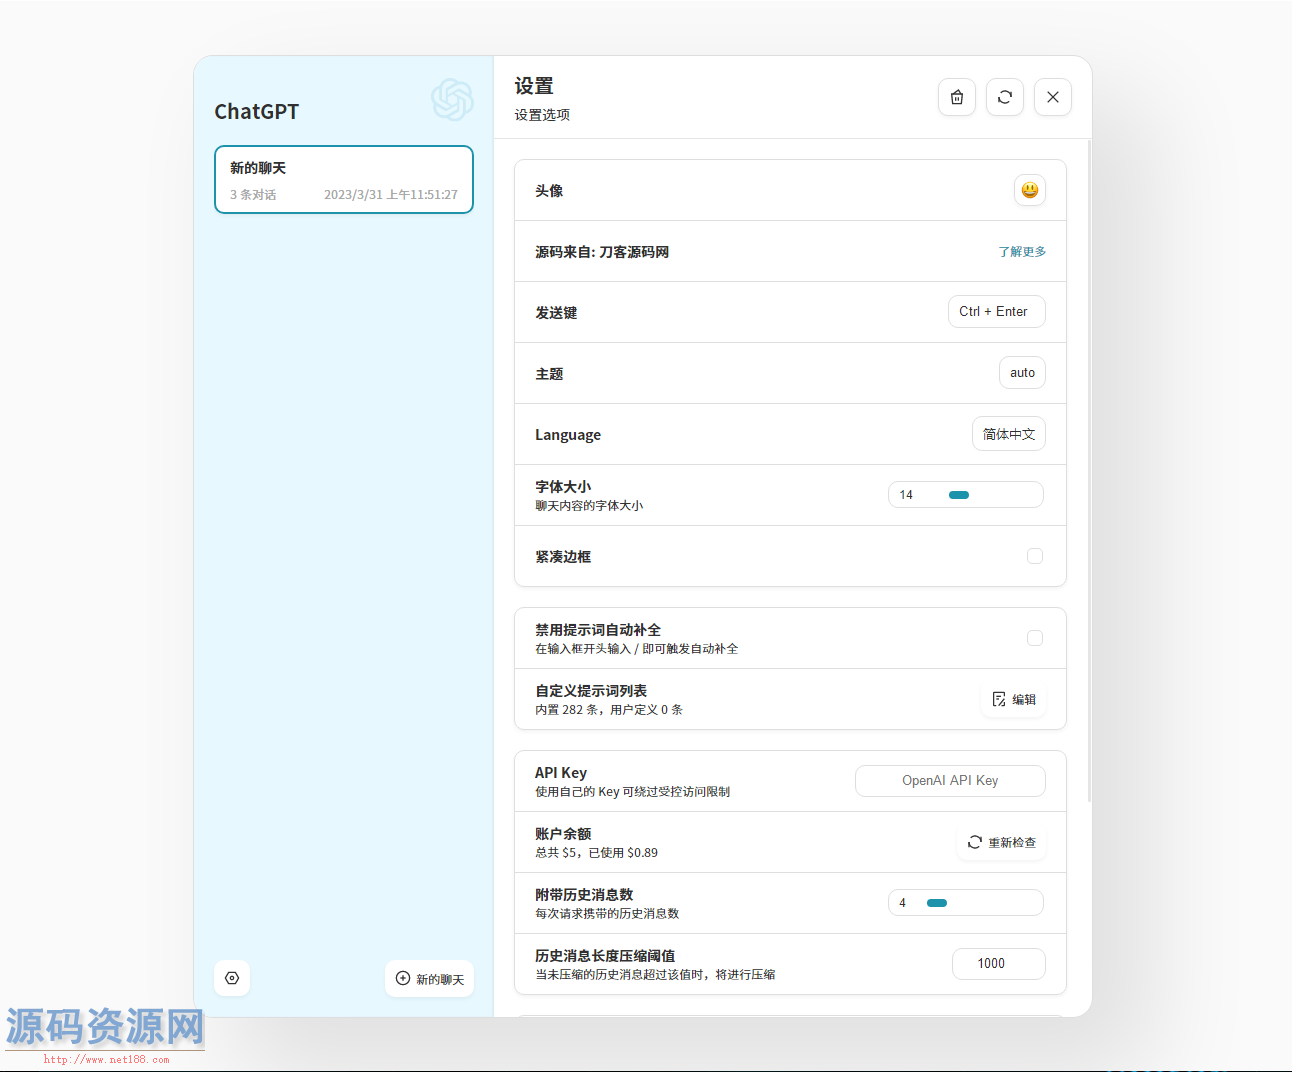This screenshot has height=1072, width=1292.
Task: Click 编辑 to edit custom prompt list
Action: coord(1013,699)
